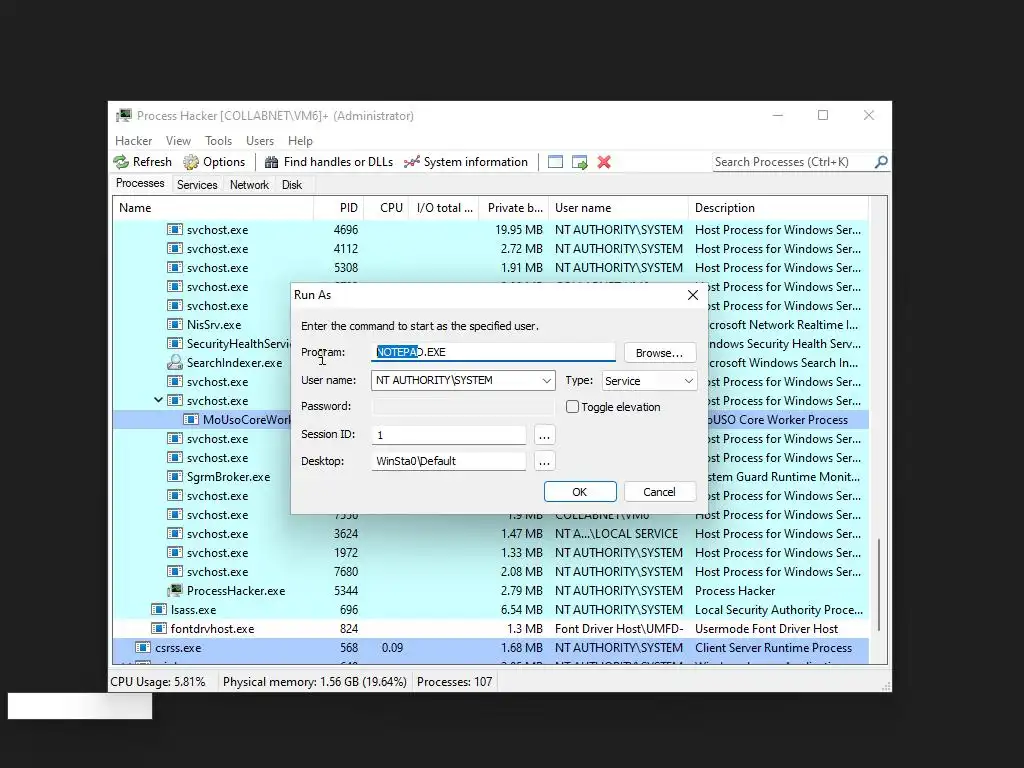Click the icon of svchost.exe PID 4696

[x=174, y=229]
